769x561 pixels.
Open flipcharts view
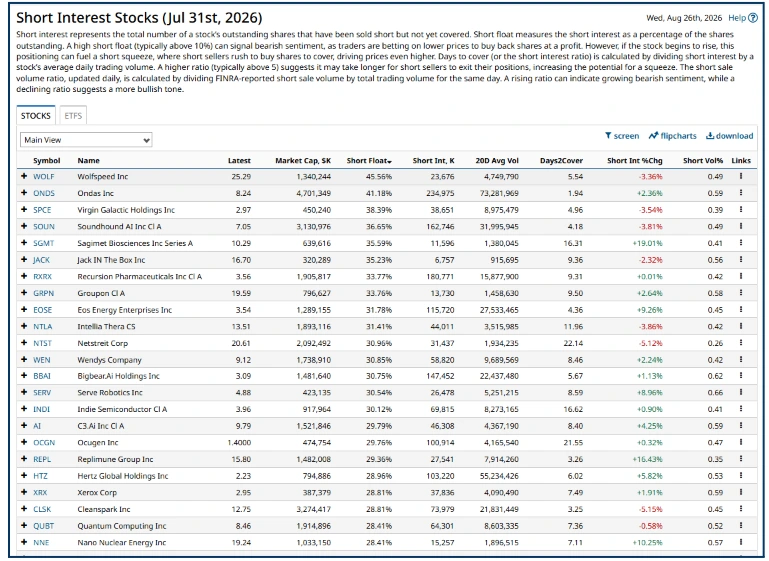672,136
